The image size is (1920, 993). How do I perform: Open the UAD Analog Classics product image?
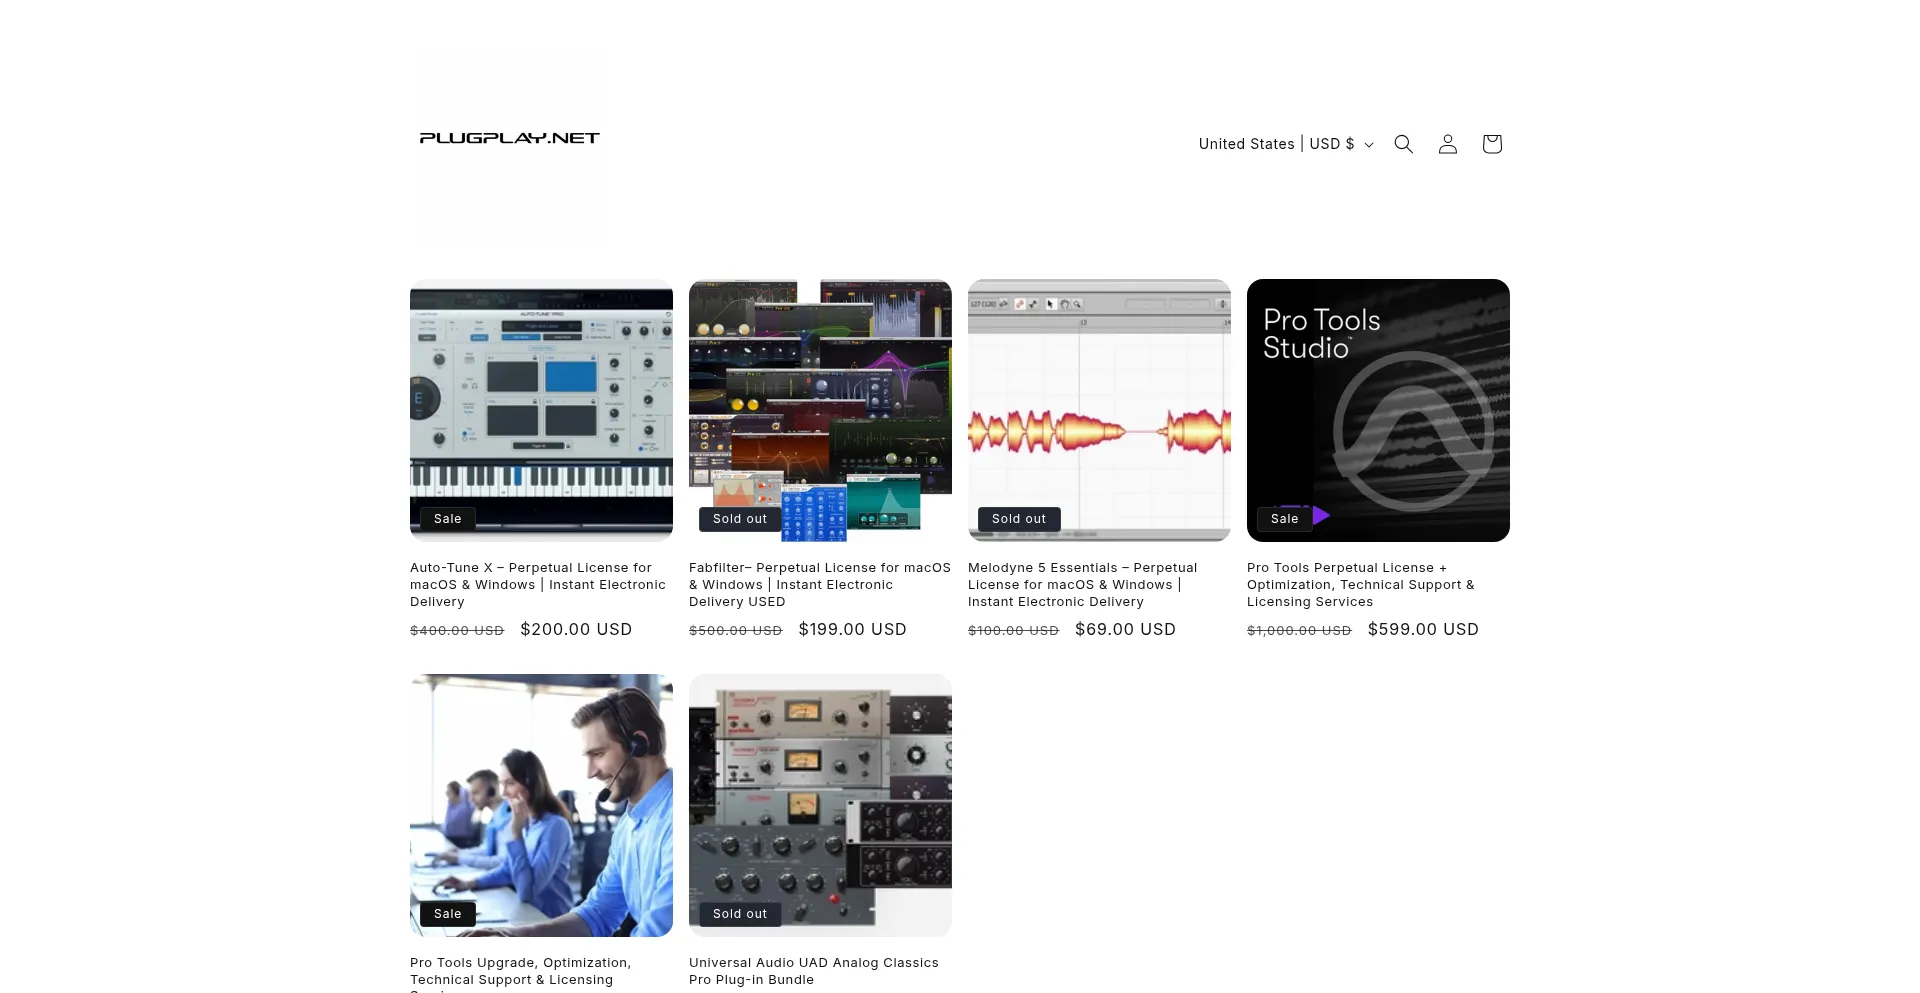click(x=820, y=805)
